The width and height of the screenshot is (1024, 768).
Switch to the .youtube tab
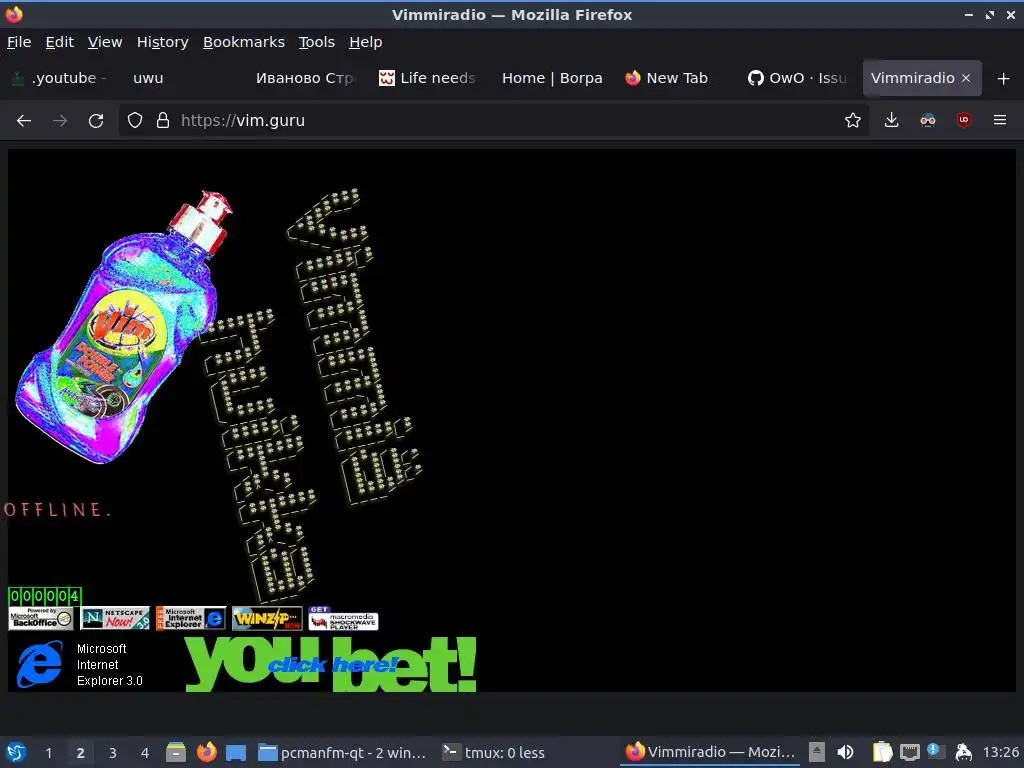pos(59,78)
